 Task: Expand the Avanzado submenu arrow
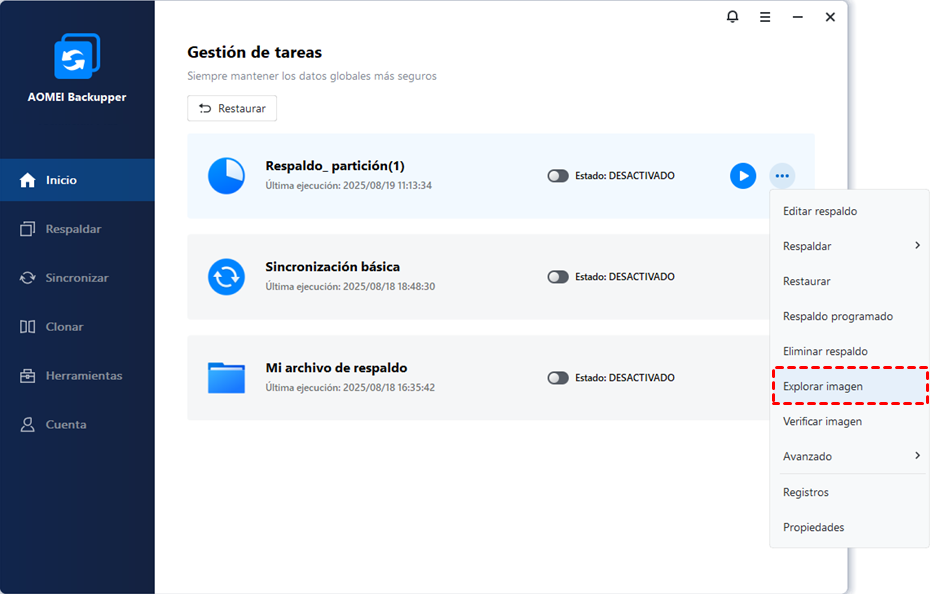click(x=917, y=455)
